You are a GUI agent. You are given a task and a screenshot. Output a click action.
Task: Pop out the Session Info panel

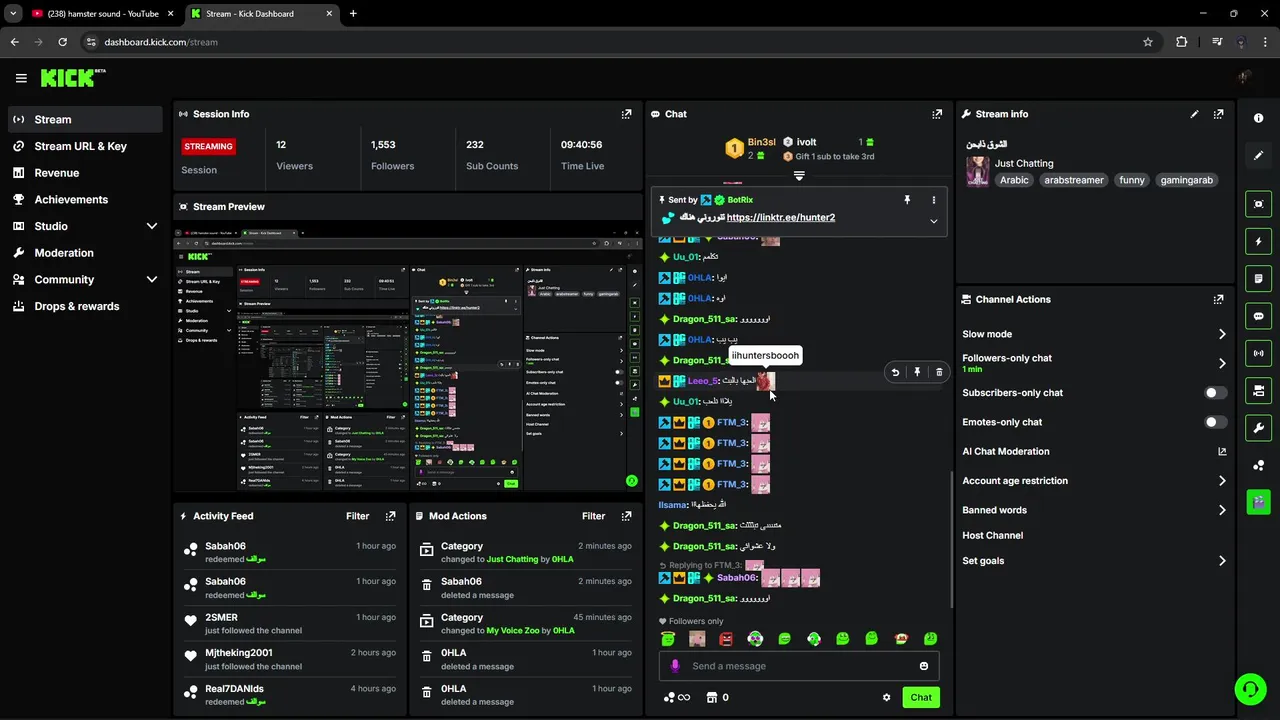(x=626, y=114)
